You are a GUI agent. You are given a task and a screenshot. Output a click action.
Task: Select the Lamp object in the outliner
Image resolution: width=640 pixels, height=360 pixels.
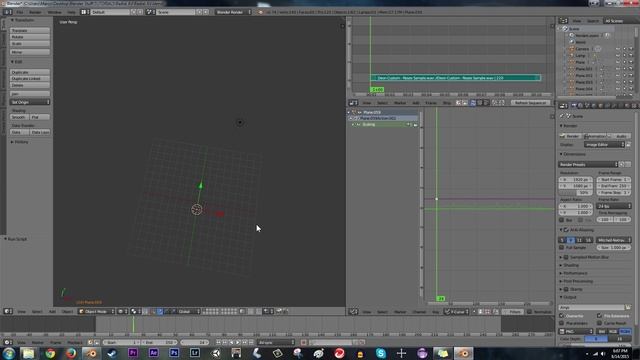click(580, 56)
